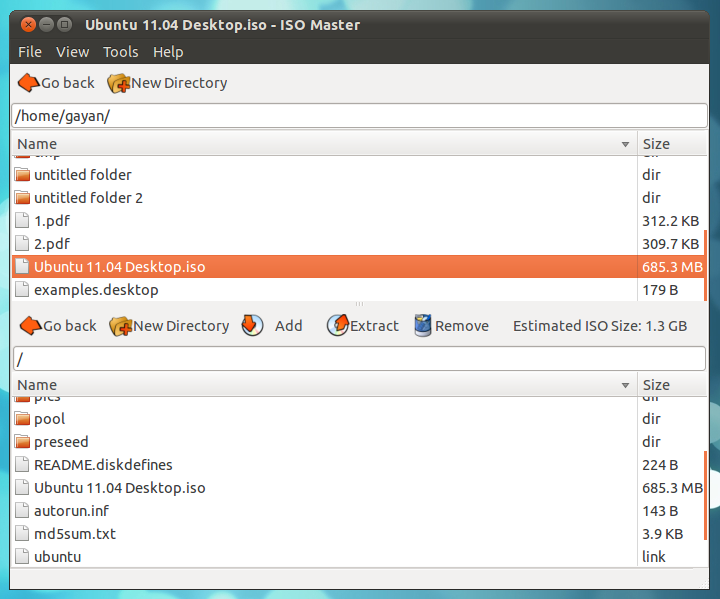The image size is (720, 599).
Task: Select the untitled folder 2 folder icon
Action: tap(22, 198)
